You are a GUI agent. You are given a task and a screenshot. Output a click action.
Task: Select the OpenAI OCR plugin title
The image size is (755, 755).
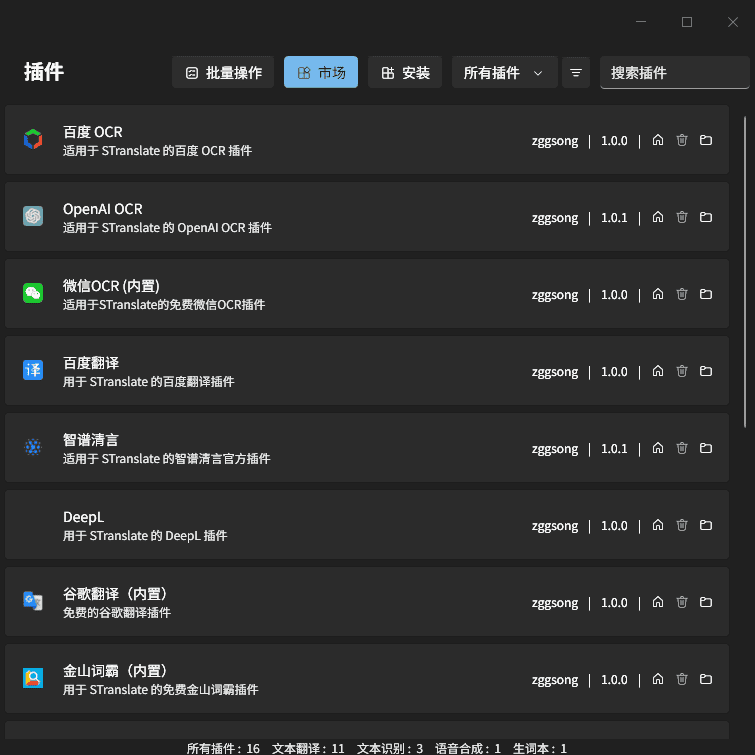[x=103, y=209]
